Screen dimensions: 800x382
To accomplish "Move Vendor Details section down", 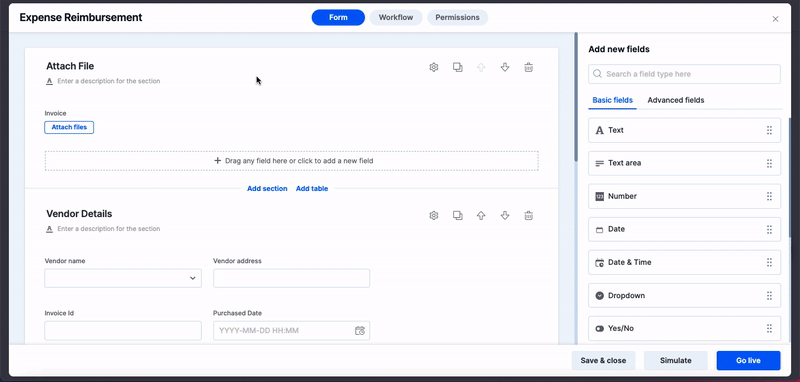I will pyautogui.click(x=505, y=215).
